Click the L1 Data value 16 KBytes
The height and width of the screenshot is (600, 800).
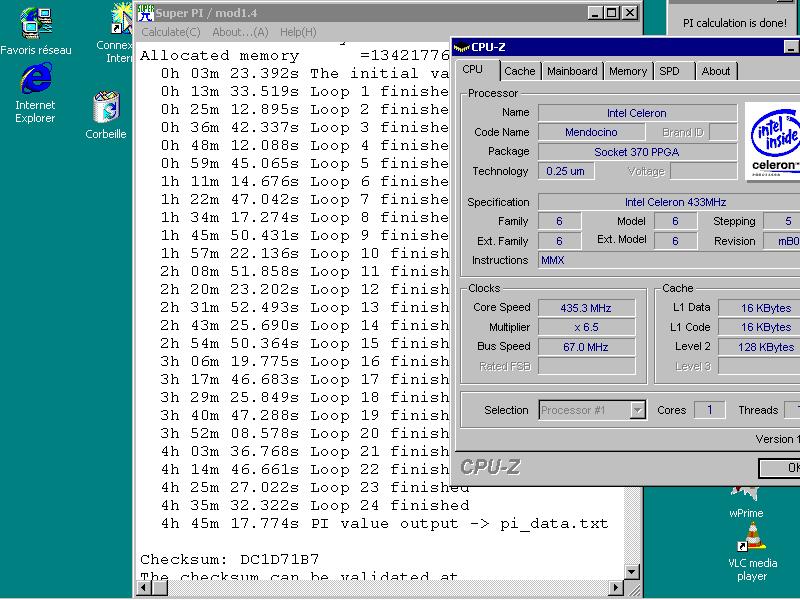click(x=759, y=308)
